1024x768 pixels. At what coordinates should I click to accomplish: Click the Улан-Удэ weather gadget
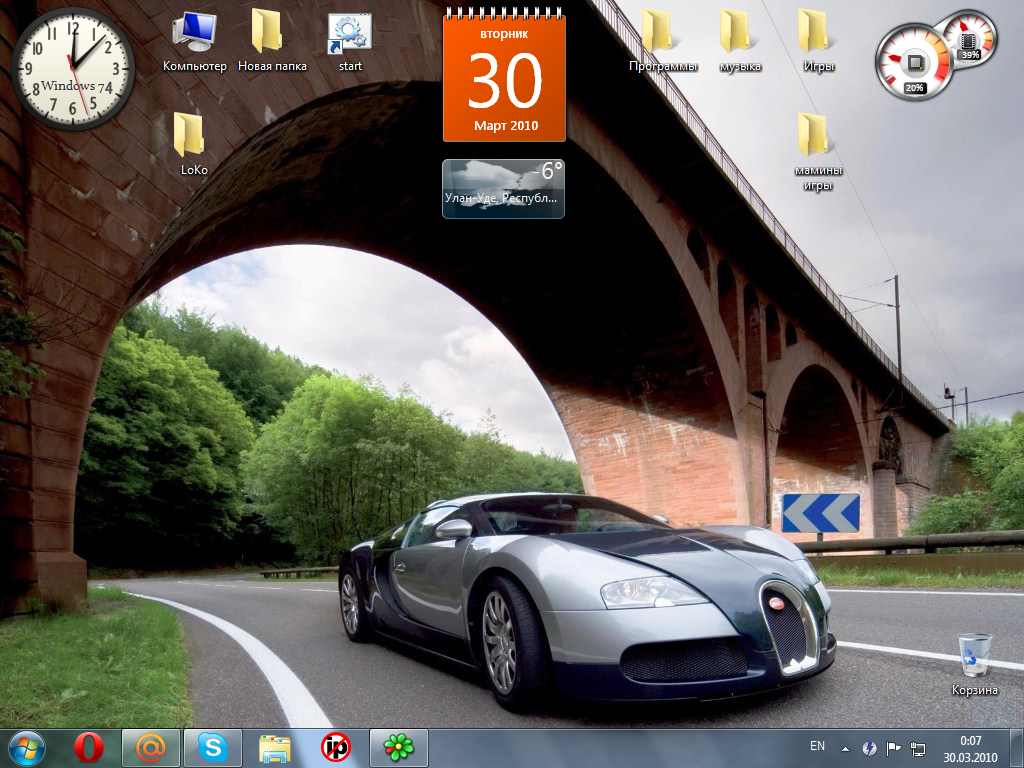coord(503,188)
